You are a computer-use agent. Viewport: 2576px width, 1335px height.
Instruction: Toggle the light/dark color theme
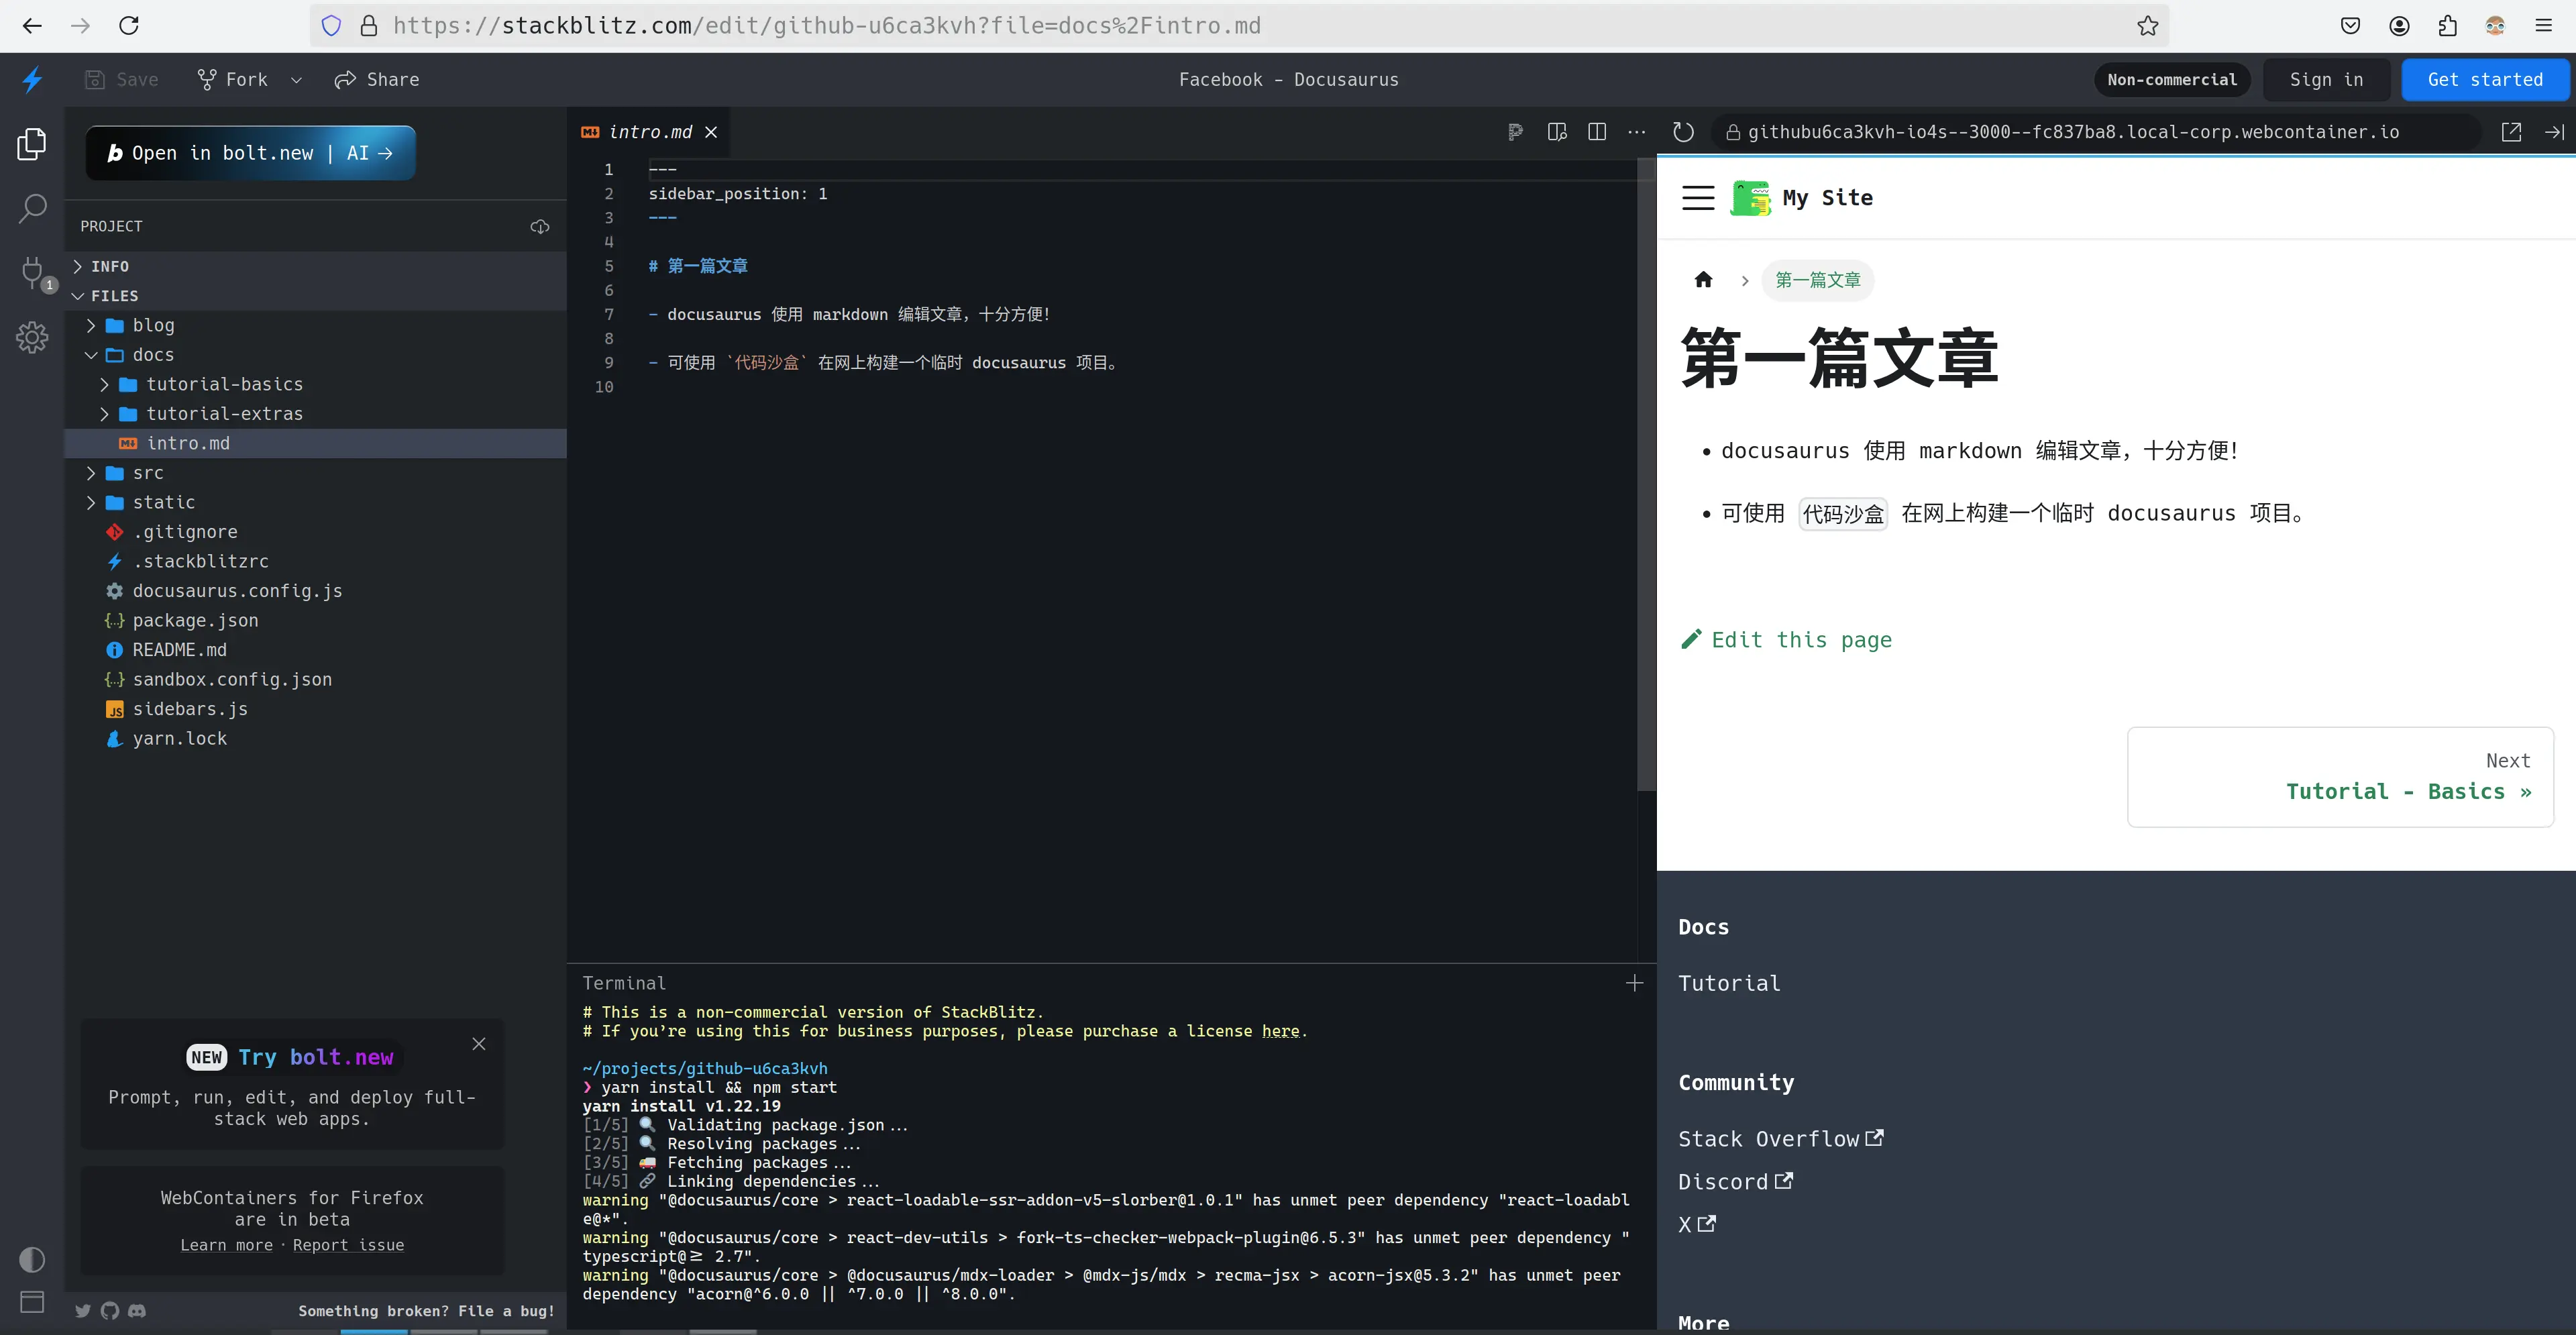[x=32, y=1259]
